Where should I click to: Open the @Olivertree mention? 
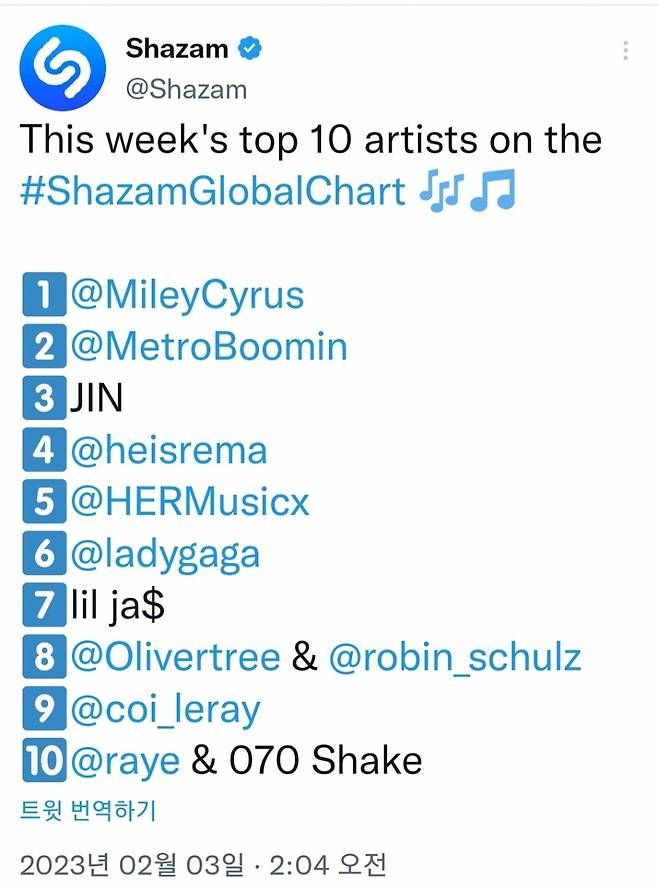coord(175,657)
